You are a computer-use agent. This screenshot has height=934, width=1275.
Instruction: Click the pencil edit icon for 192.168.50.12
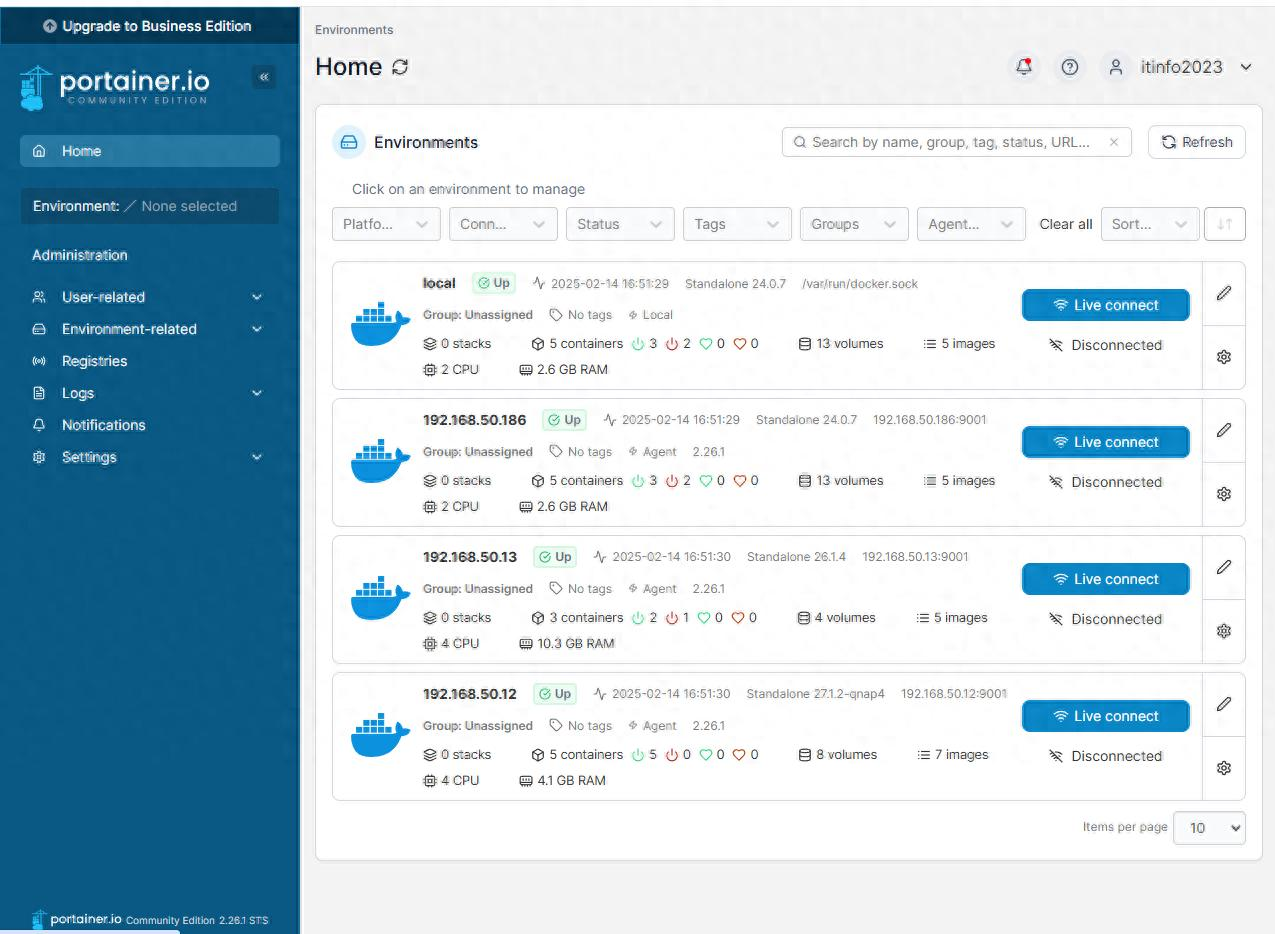pos(1224,704)
